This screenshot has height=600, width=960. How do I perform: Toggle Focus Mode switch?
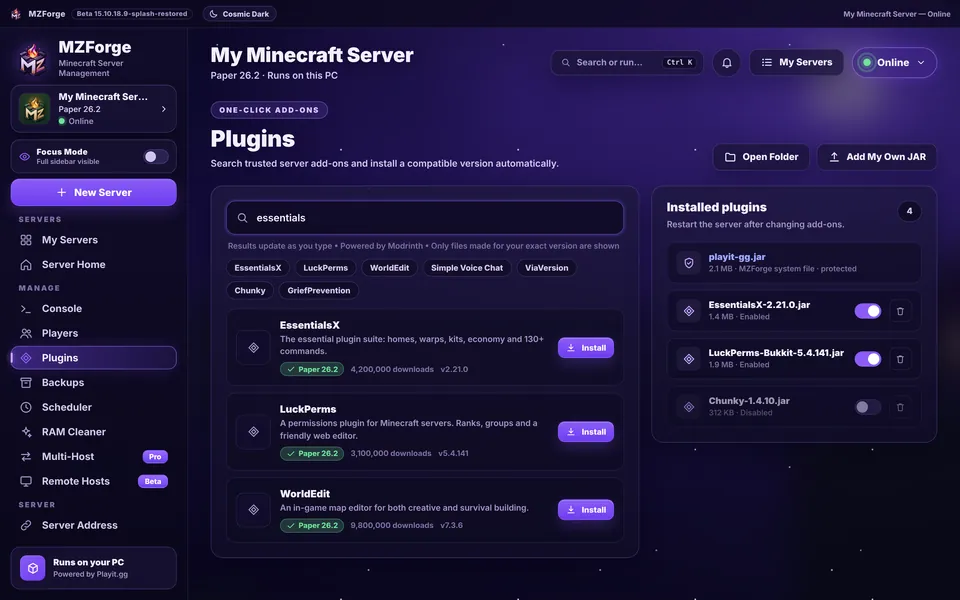point(156,157)
